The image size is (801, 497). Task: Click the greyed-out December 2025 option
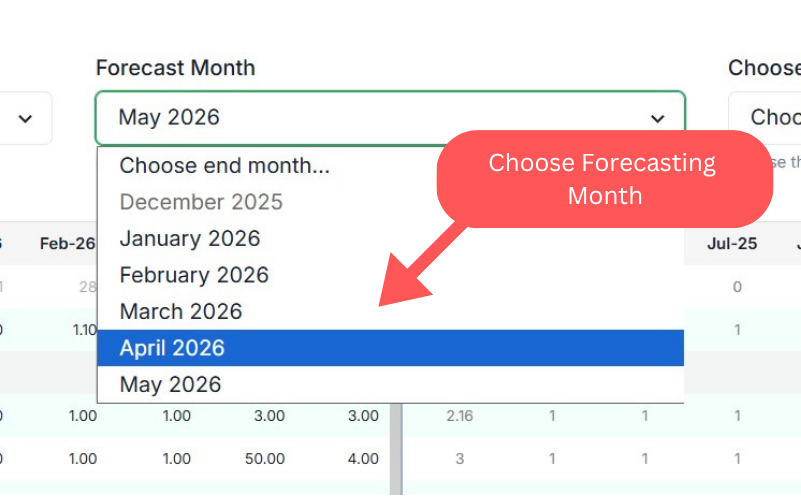point(201,202)
